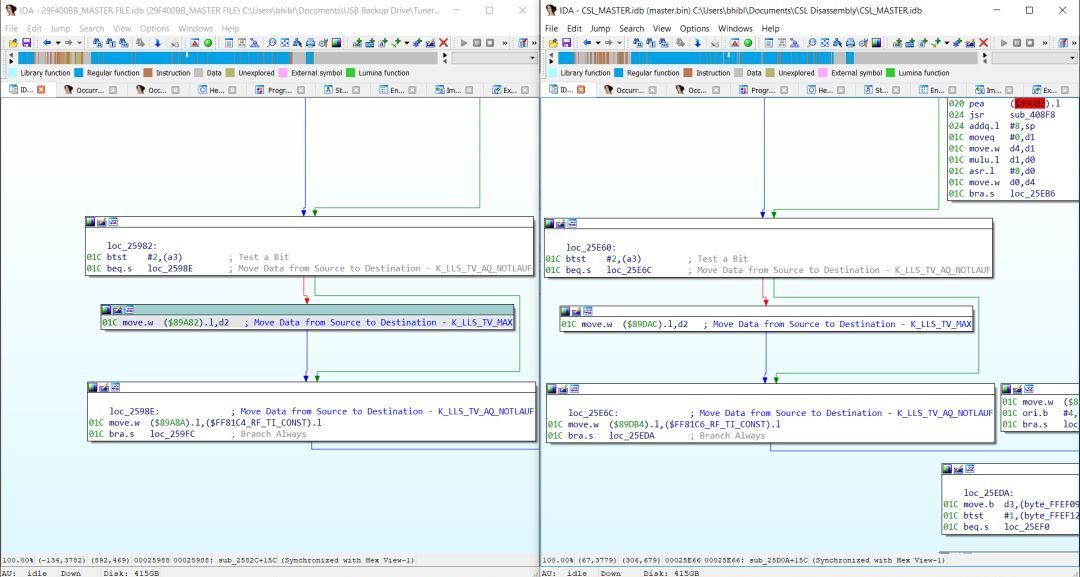Open Options menu in CSL_MASTER window

pos(694,28)
